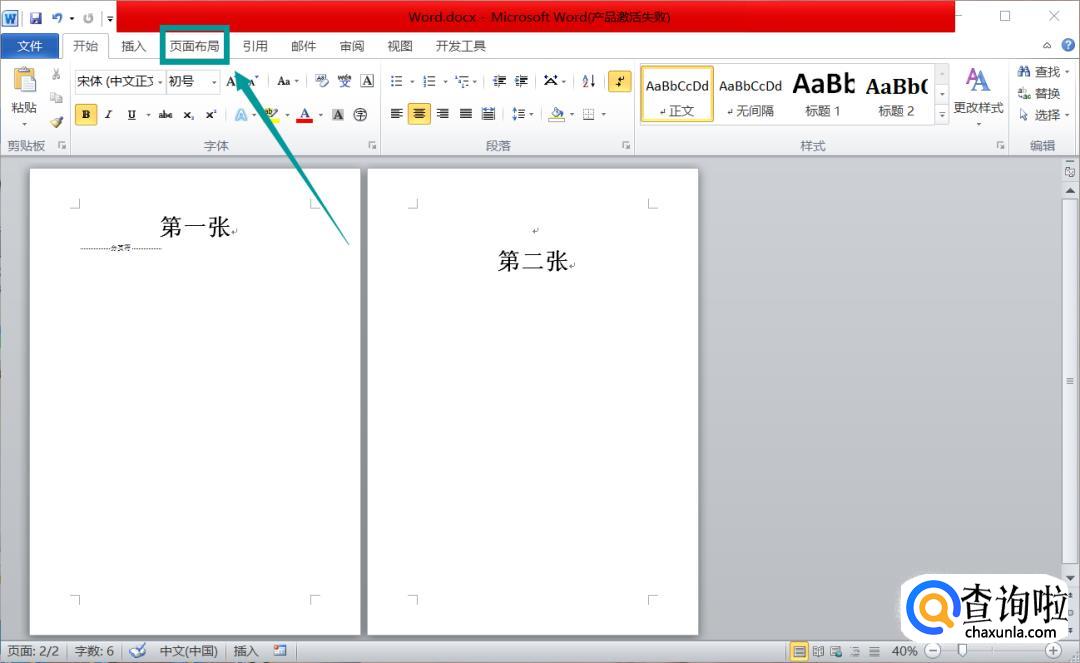Viewport: 1080px width, 663px height.
Task: Apply strikethrough formatting
Action: point(165,114)
